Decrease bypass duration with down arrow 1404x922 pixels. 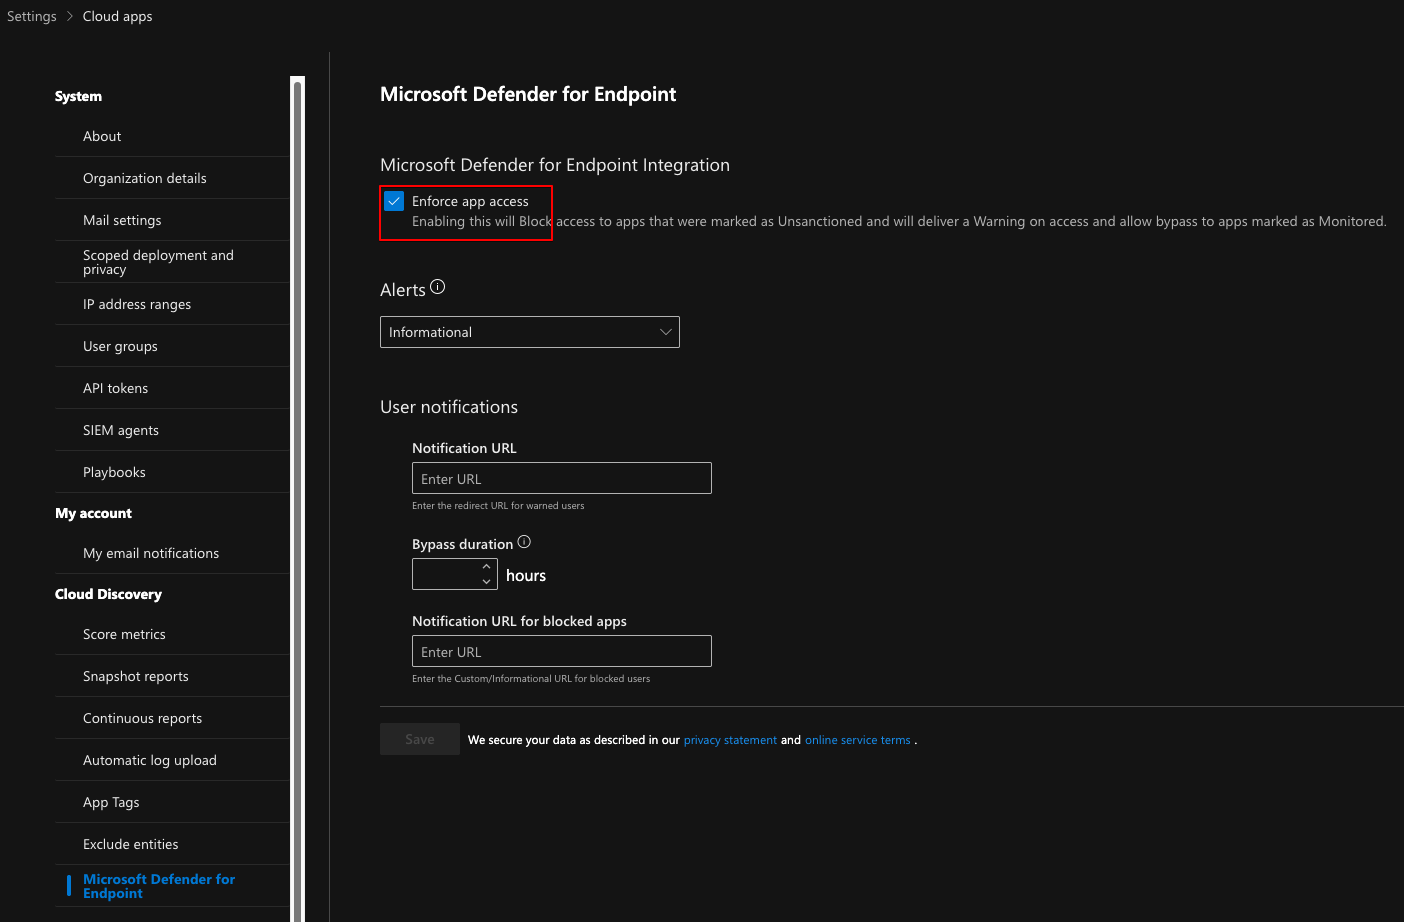click(x=487, y=581)
